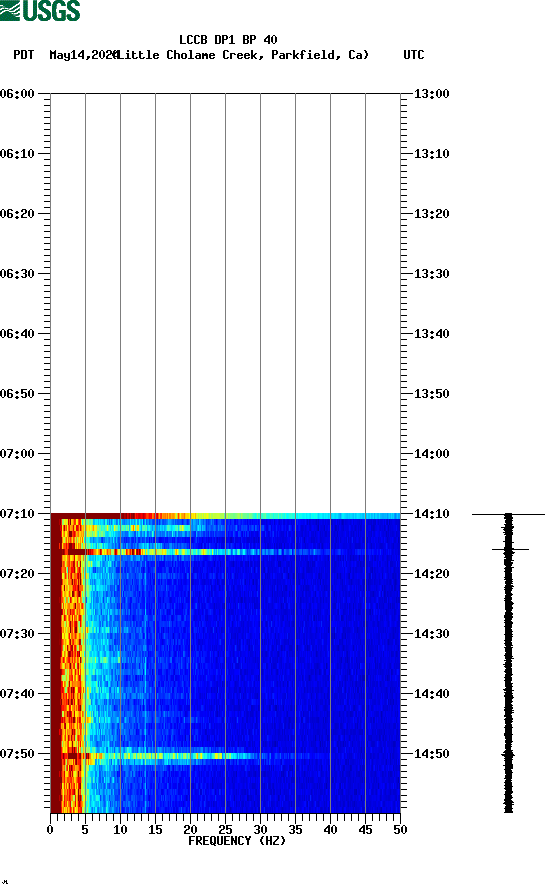Click the 13:20 UTC time label
The height and width of the screenshot is (893, 552).
pos(431,214)
